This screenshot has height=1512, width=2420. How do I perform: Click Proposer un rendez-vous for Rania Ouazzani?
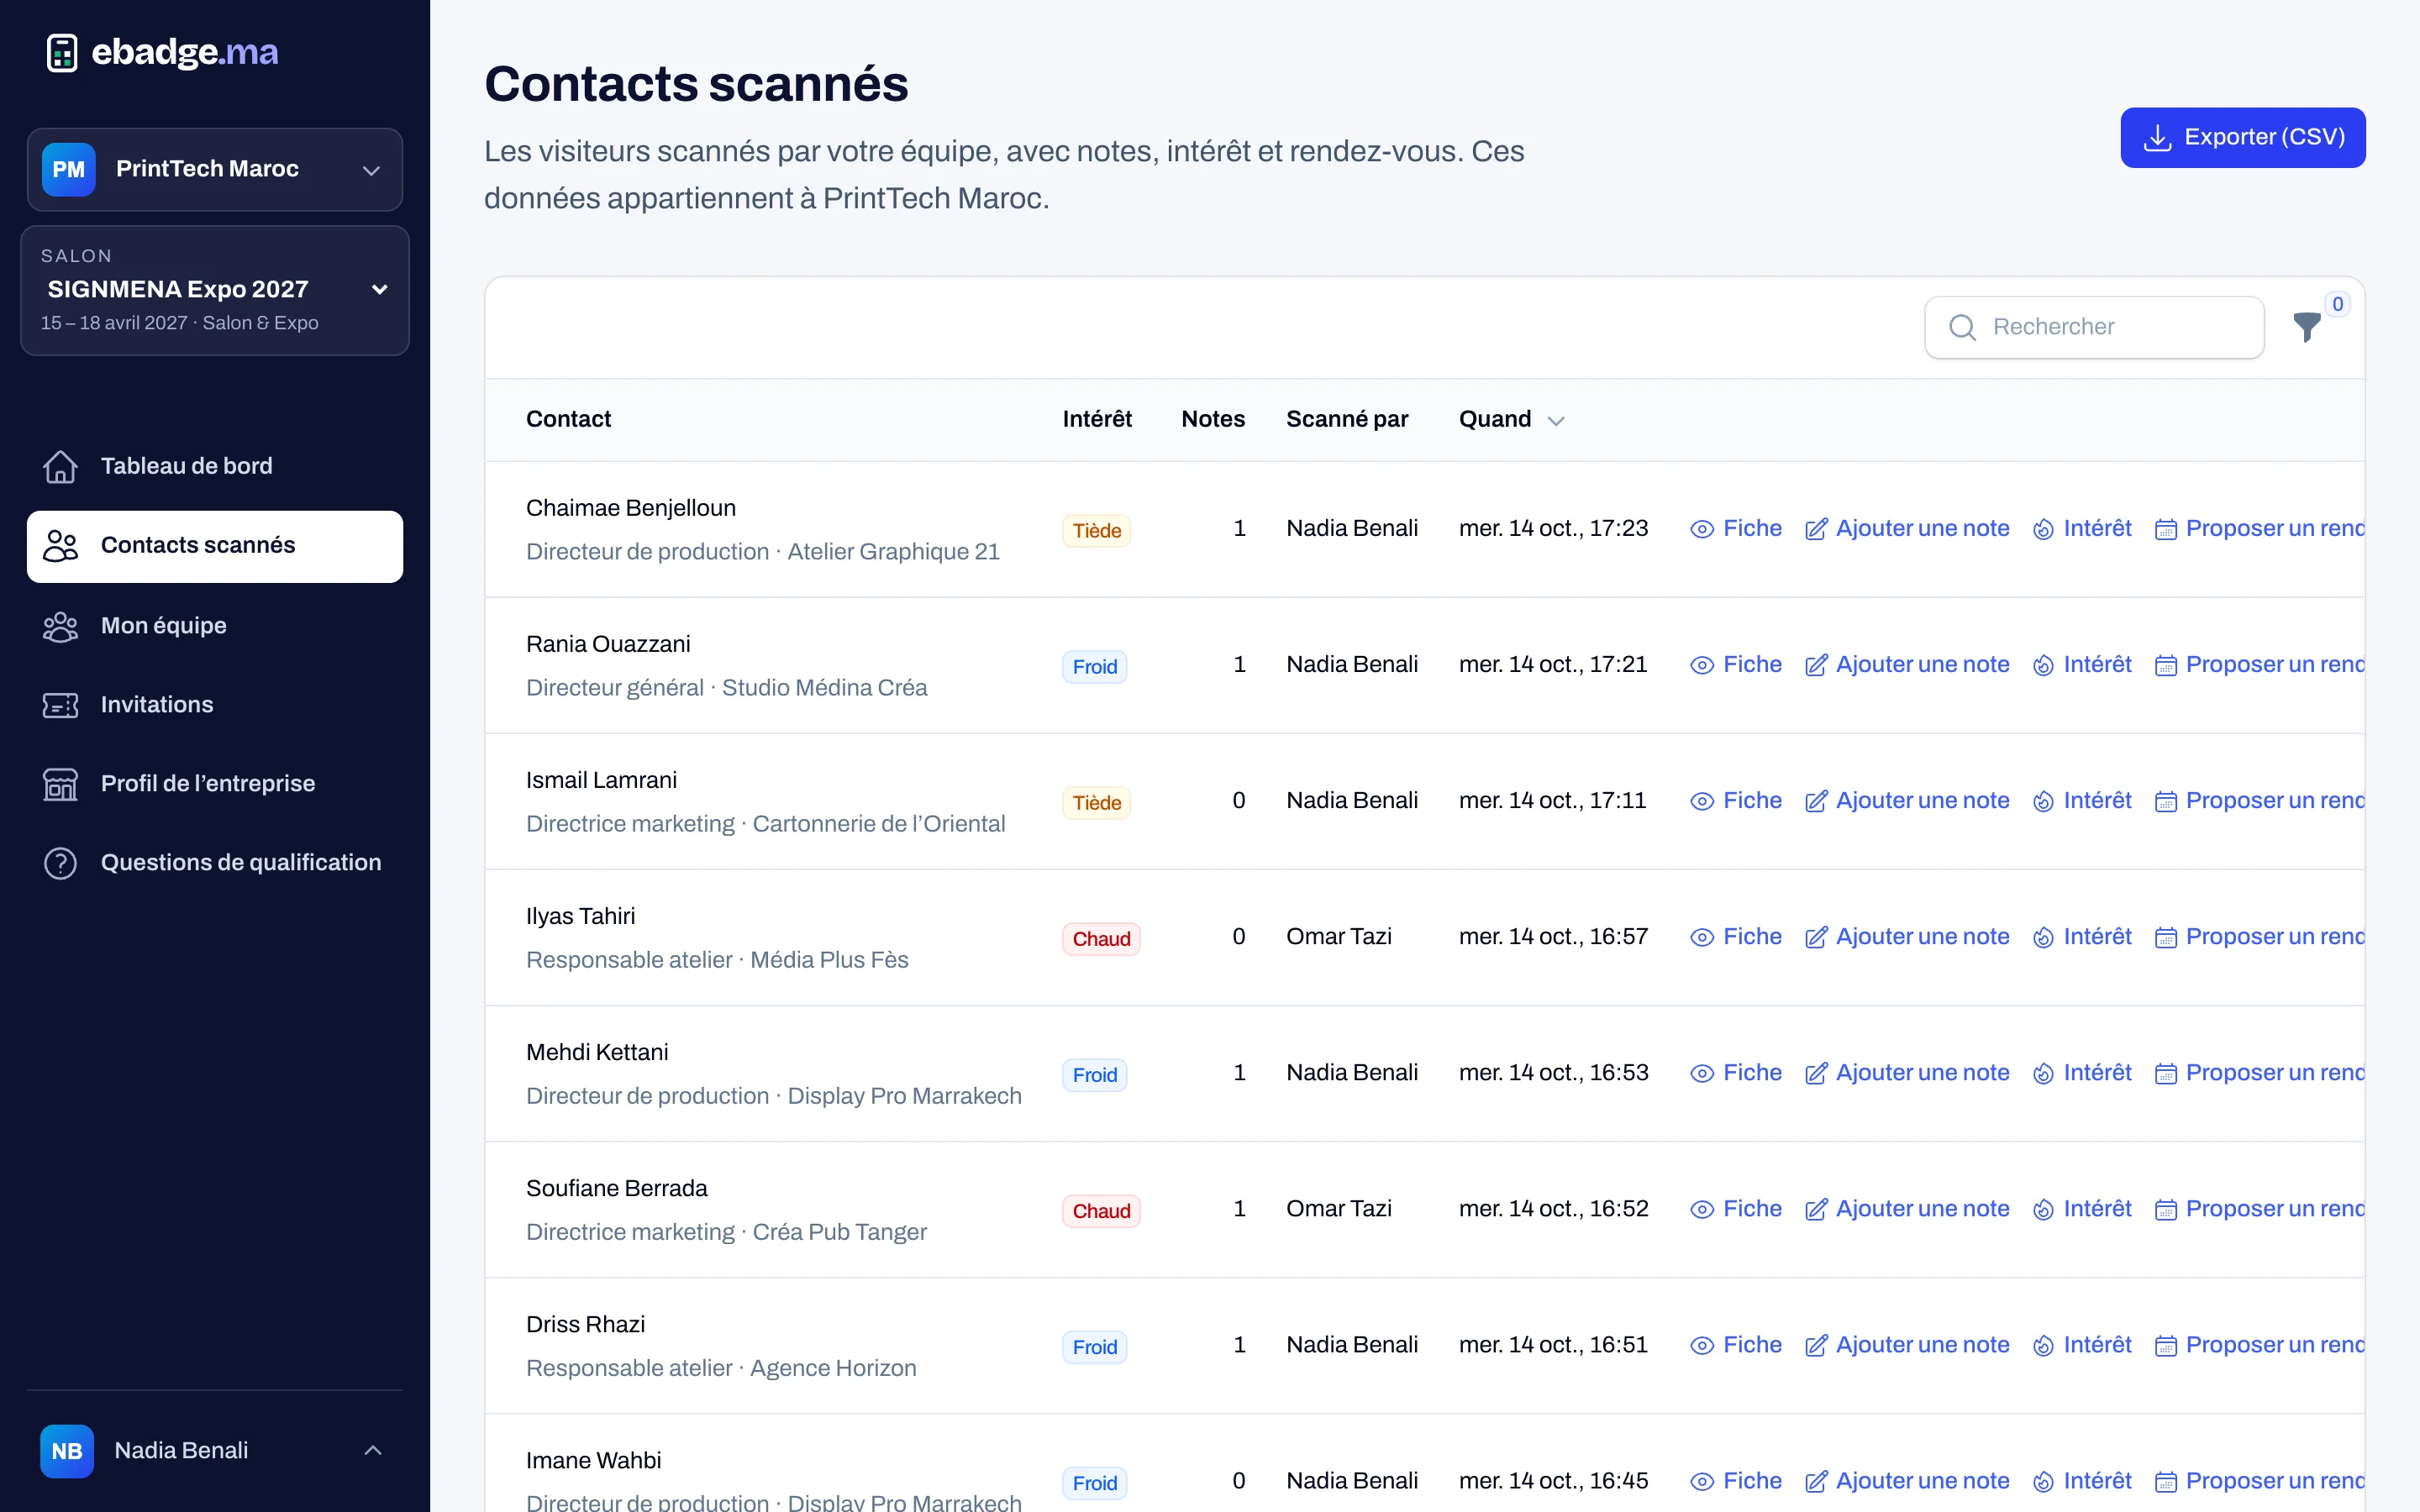(x=2260, y=664)
